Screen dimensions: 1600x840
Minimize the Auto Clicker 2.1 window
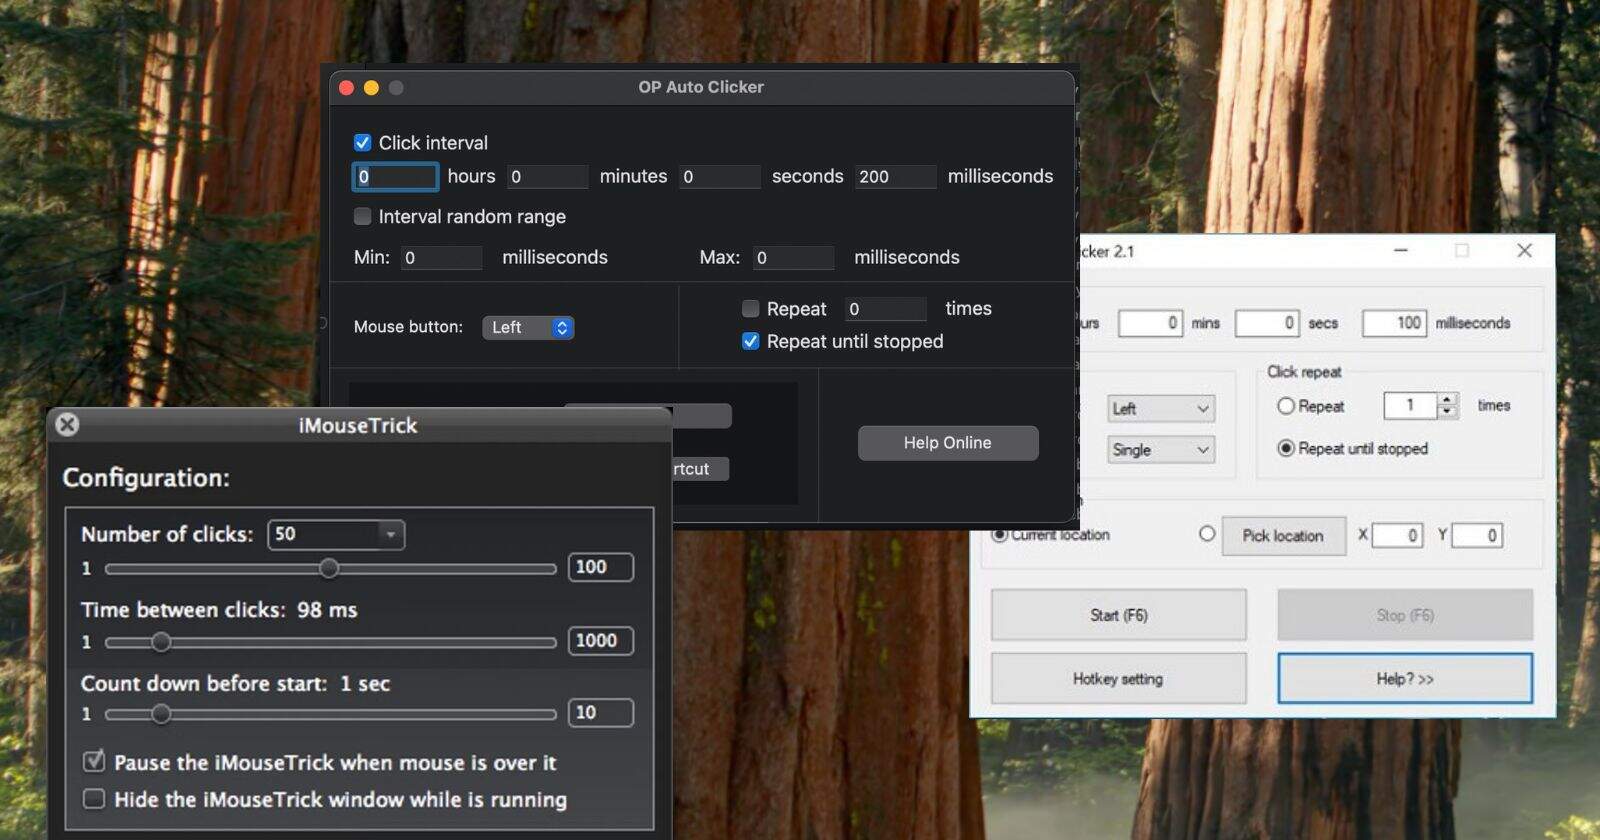pyautogui.click(x=1401, y=251)
